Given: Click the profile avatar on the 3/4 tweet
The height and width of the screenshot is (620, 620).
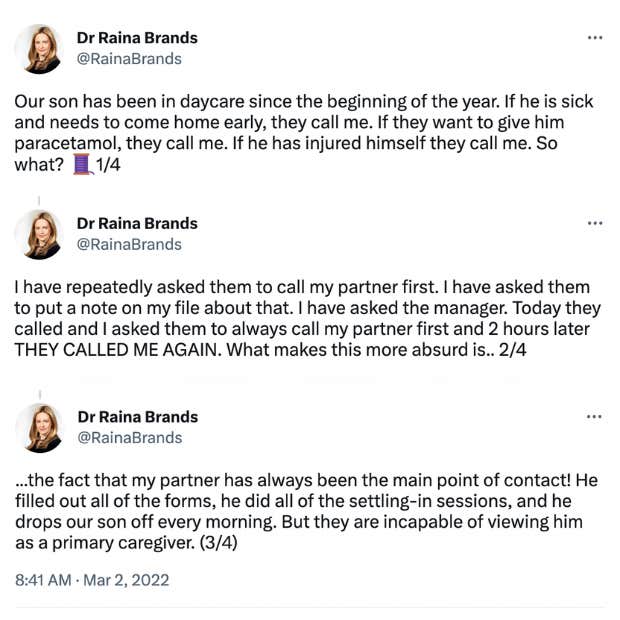Looking at the screenshot, I should pyautogui.click(x=39, y=427).
